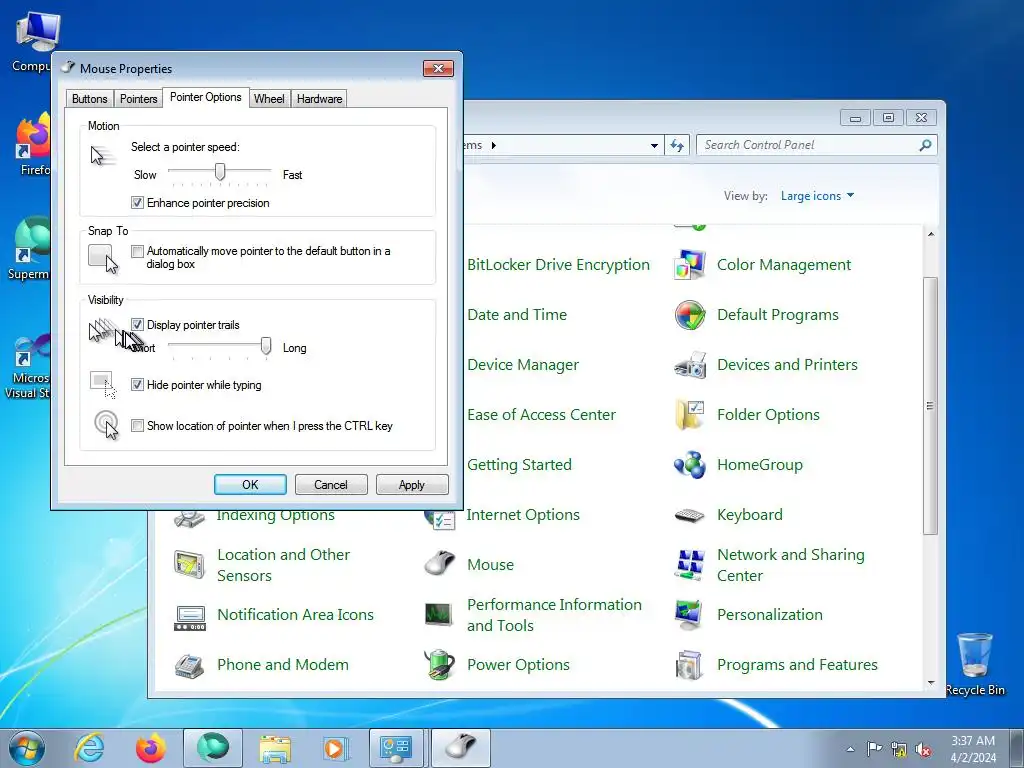Click the pointer speed slider thumb
The image size is (1024, 768).
click(x=220, y=172)
